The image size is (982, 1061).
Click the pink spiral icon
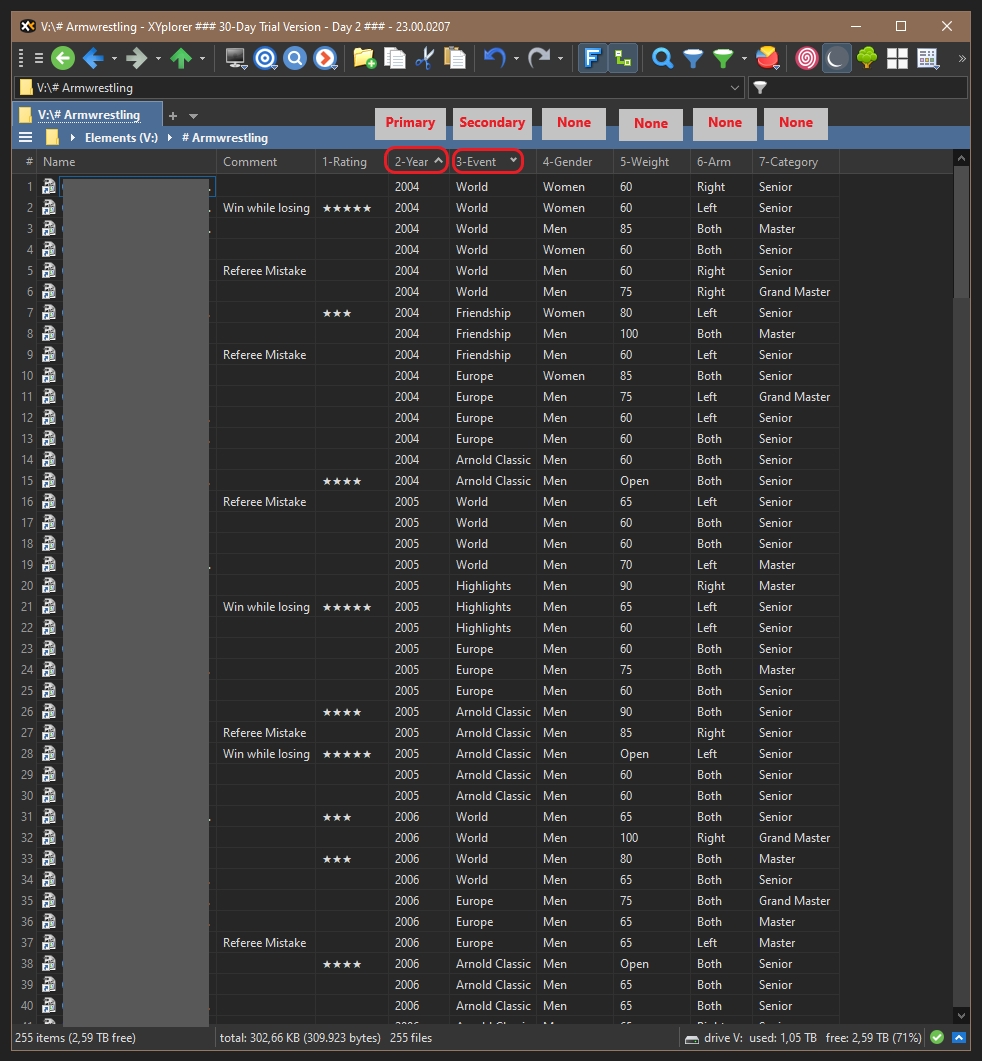806,59
